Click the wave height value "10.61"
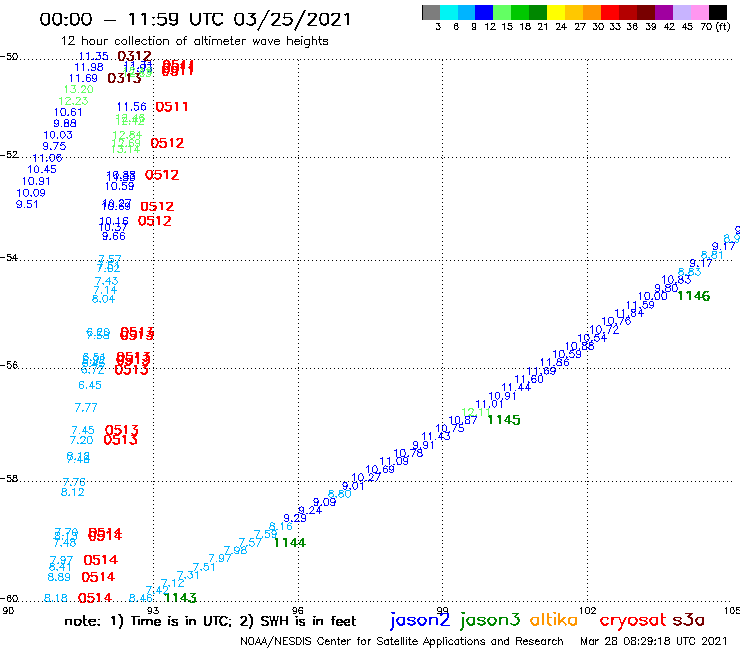The width and height of the screenshot is (740, 650). [x=68, y=112]
